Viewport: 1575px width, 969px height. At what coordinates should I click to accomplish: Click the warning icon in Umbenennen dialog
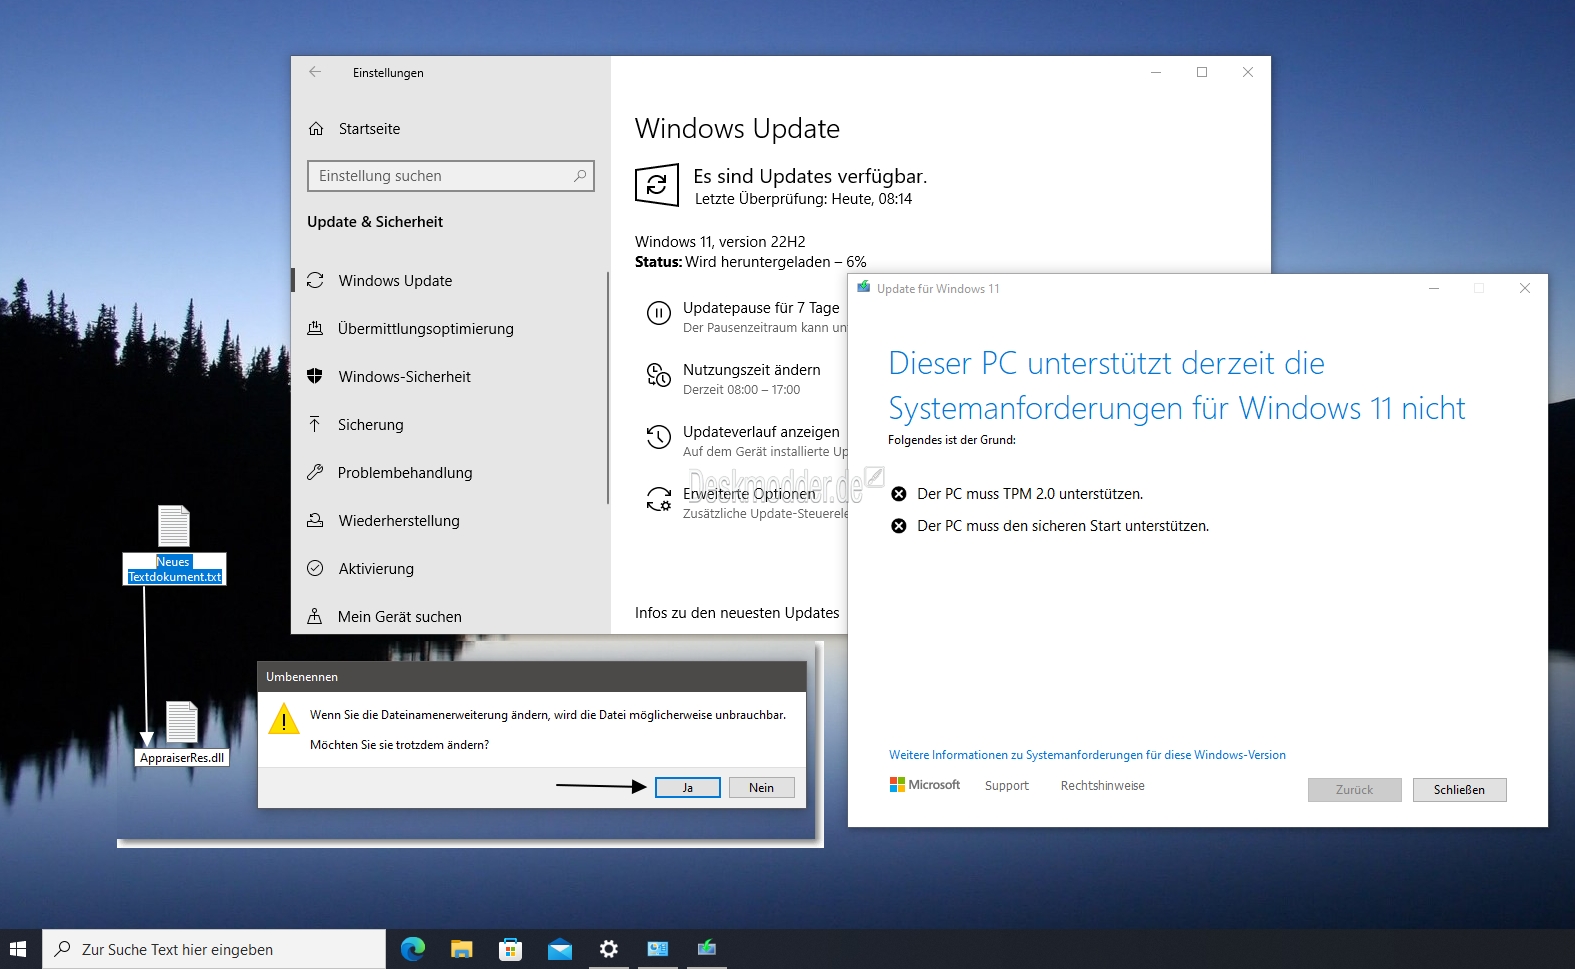284,720
